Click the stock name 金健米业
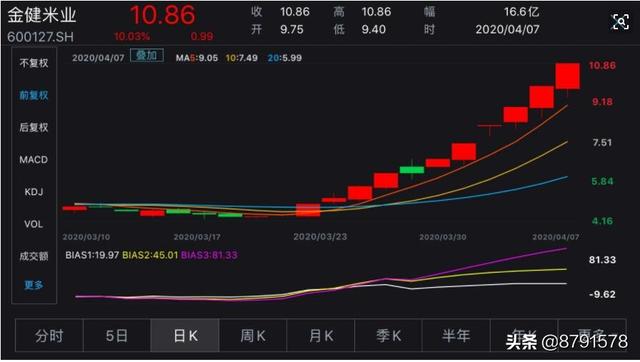 42,15
